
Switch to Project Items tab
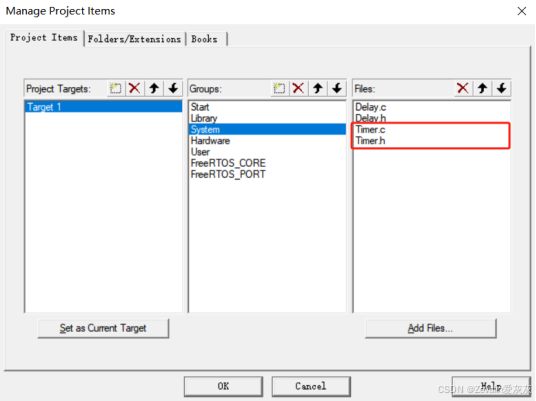pyautogui.click(x=44, y=38)
